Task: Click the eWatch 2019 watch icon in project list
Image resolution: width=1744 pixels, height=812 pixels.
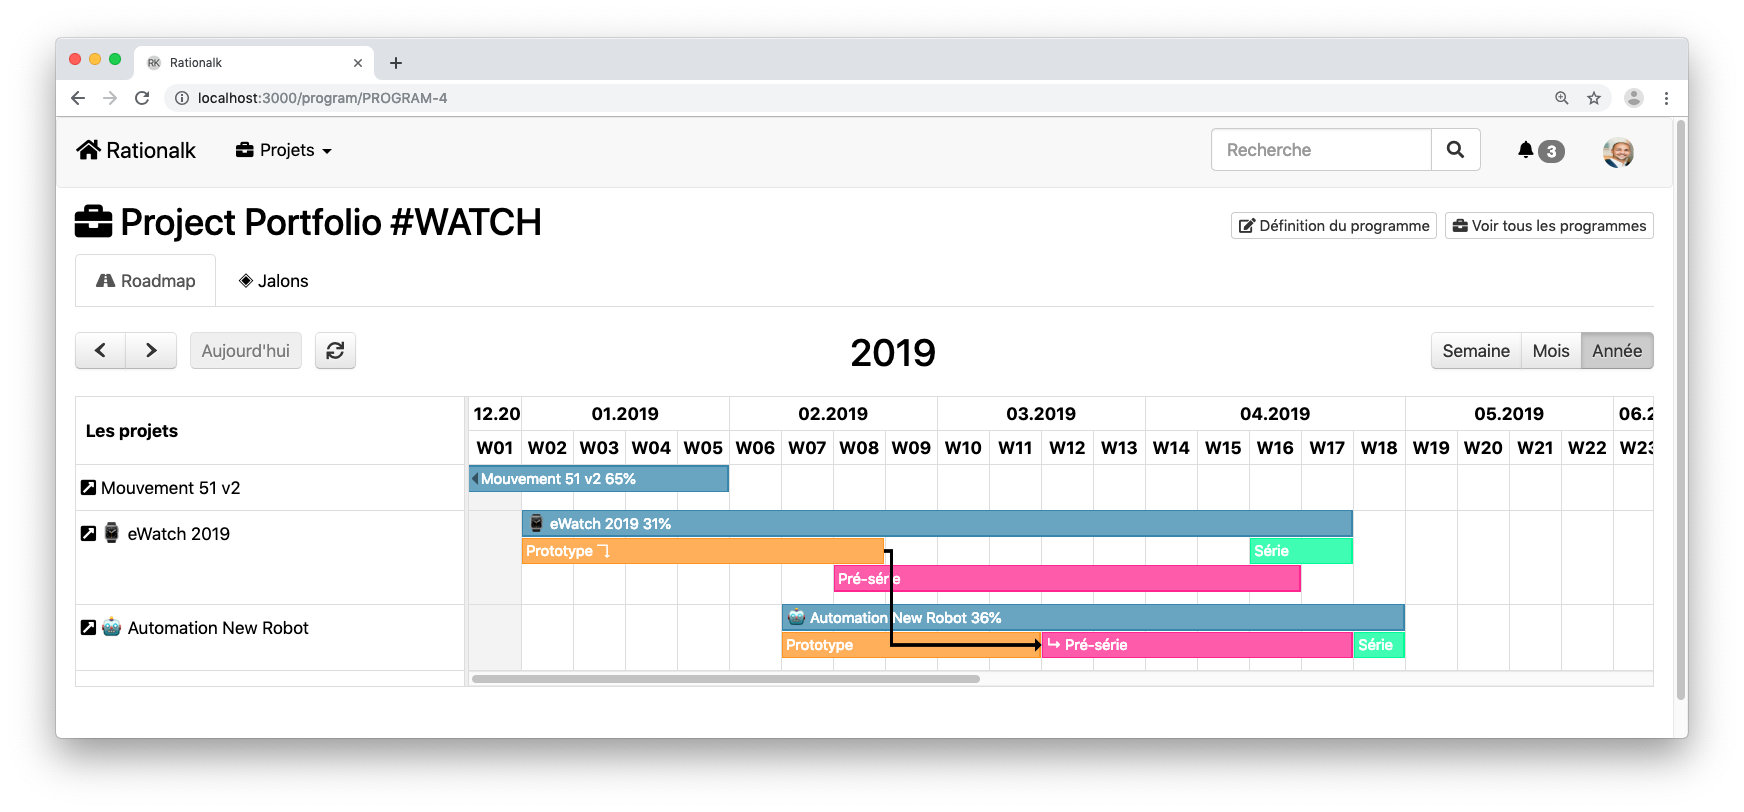Action: [111, 533]
